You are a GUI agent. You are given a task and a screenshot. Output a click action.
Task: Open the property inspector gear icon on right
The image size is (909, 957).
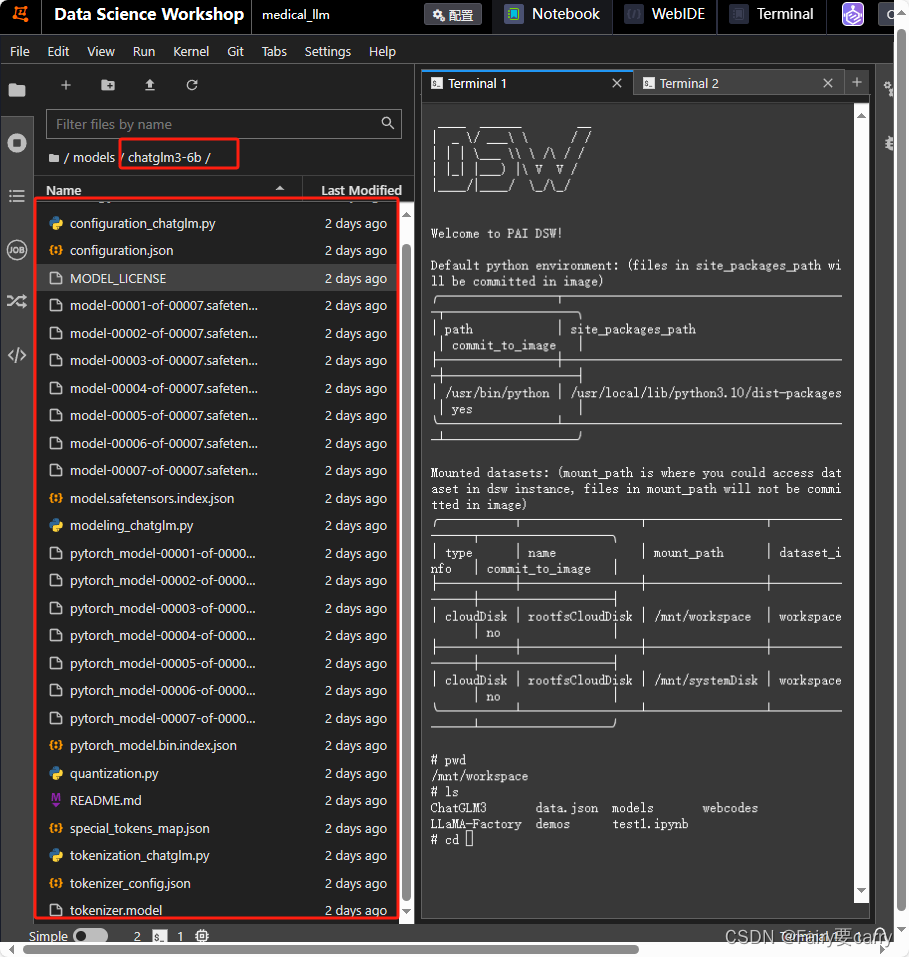tap(888, 88)
